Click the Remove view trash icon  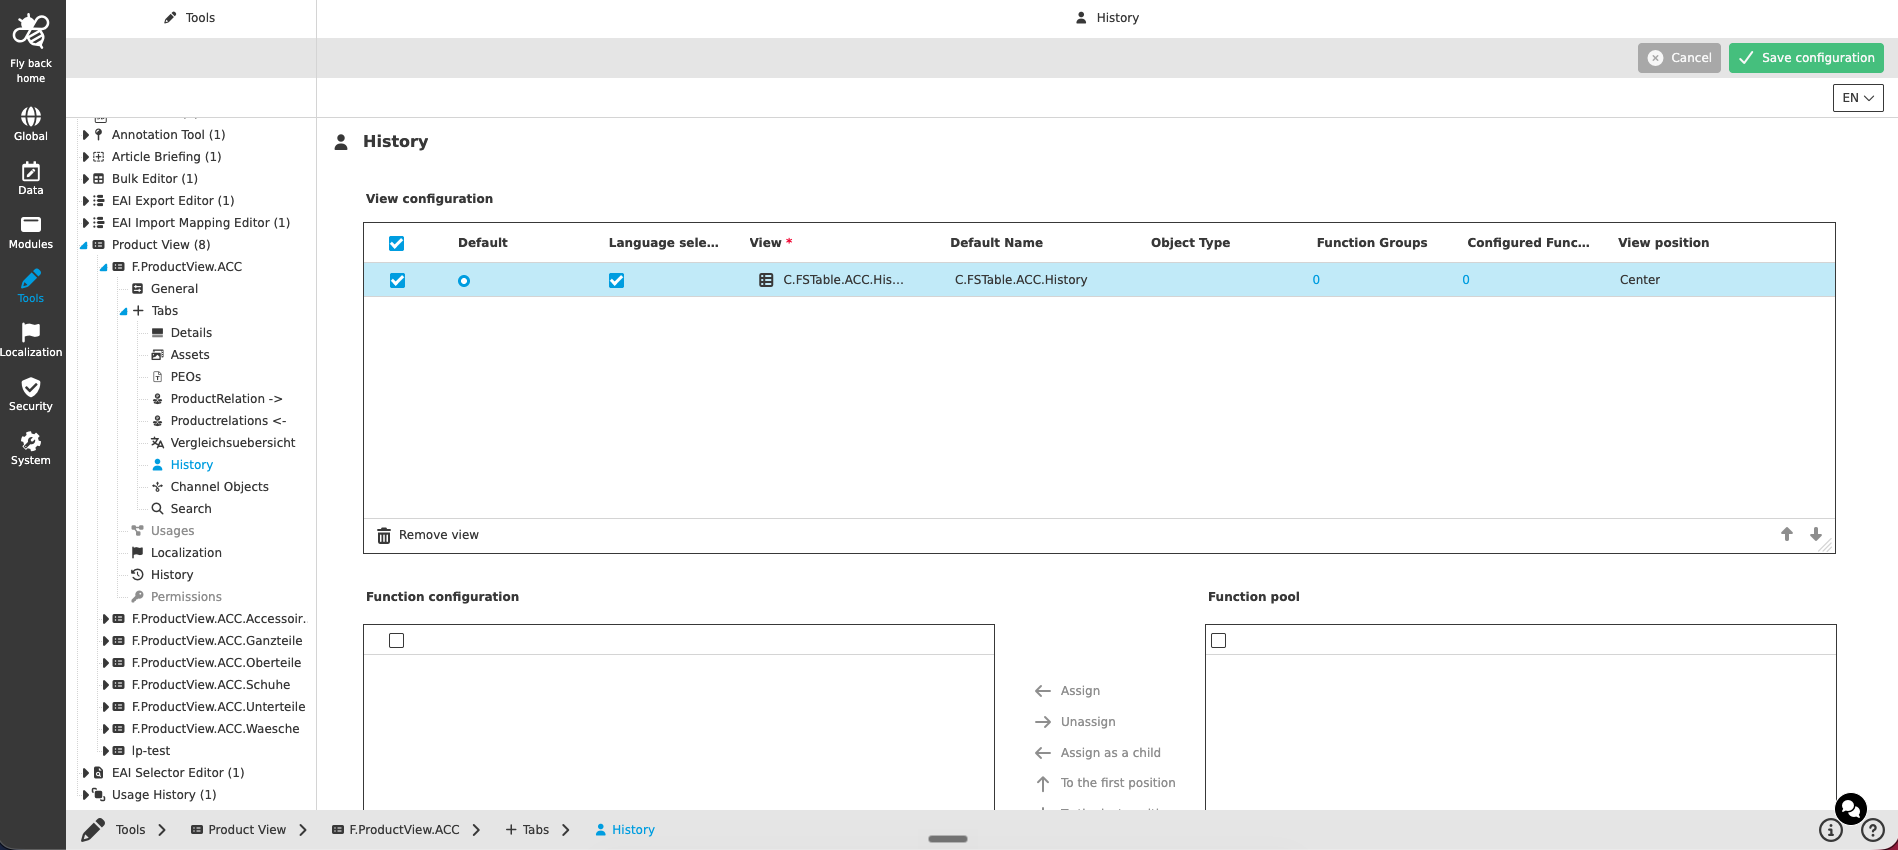point(384,536)
